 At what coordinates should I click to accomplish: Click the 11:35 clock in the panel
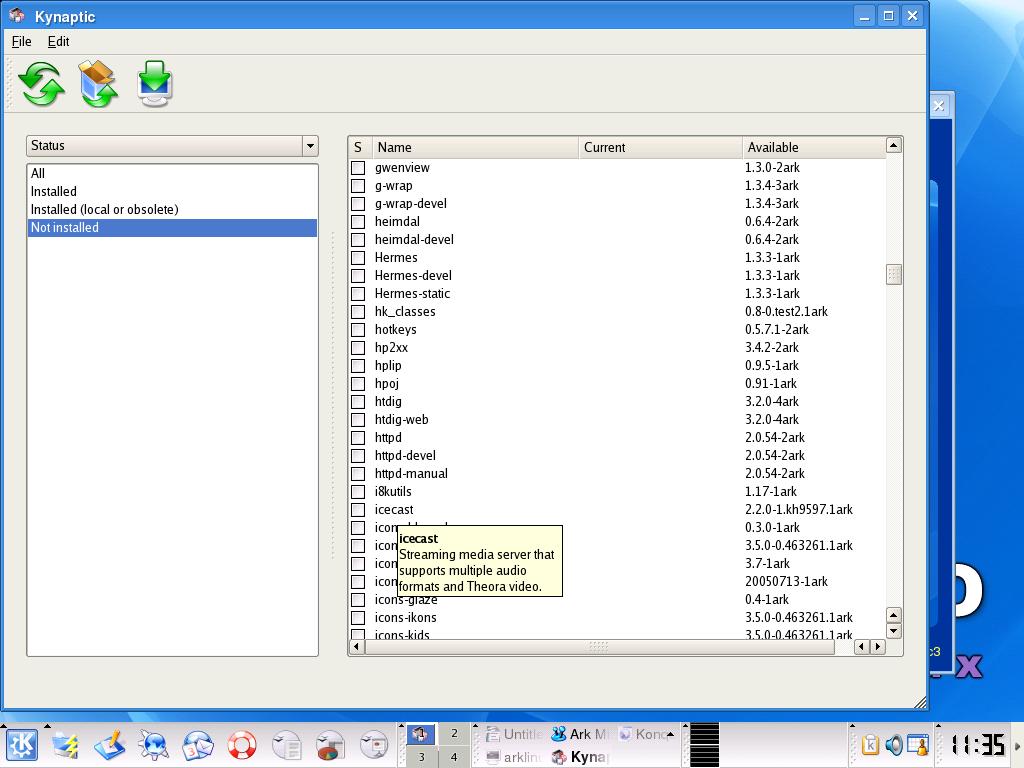[976, 745]
